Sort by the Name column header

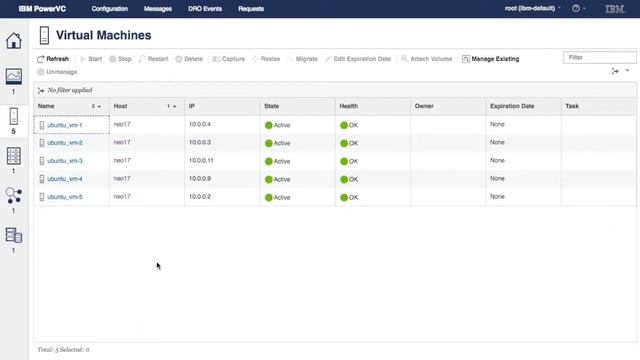(71, 106)
